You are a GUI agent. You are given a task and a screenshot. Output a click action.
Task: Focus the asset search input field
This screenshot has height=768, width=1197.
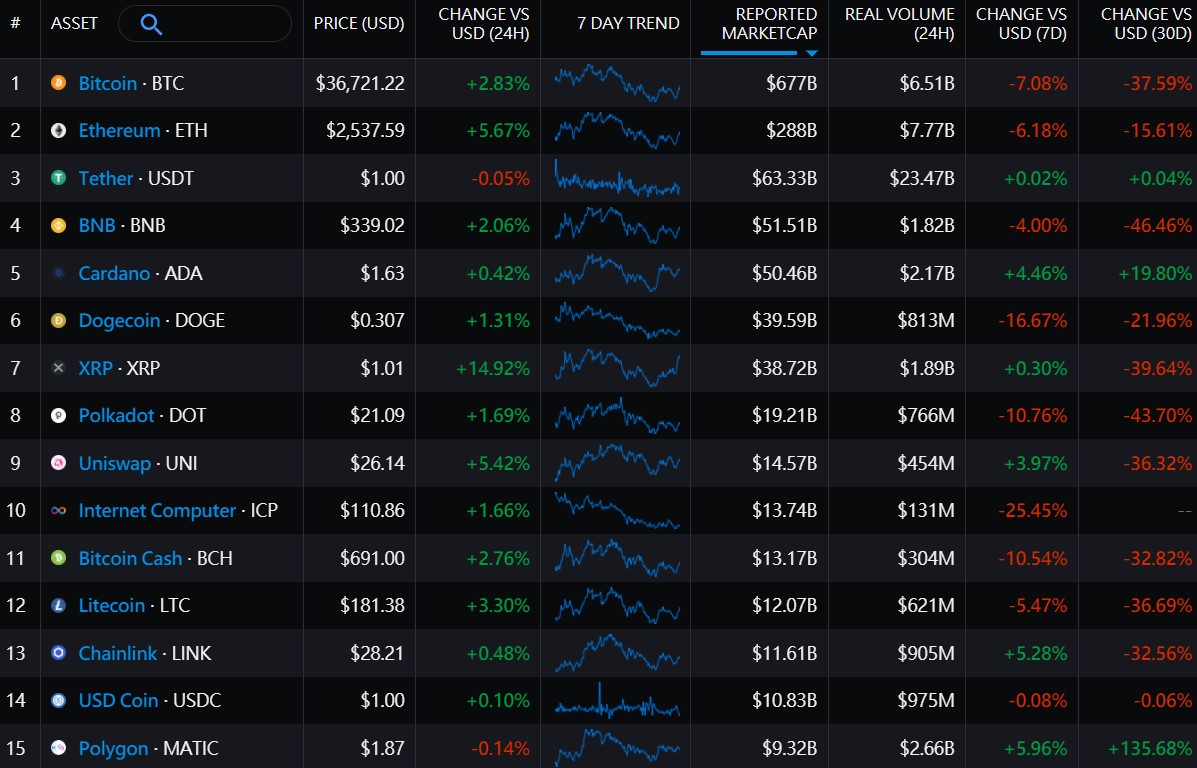pyautogui.click(x=205, y=24)
